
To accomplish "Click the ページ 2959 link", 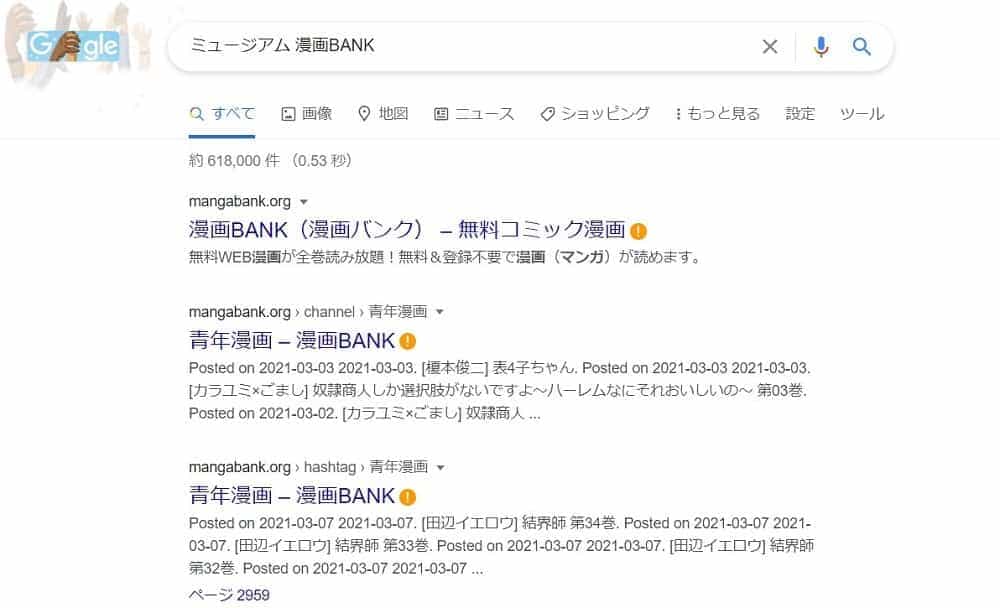I will [x=229, y=595].
